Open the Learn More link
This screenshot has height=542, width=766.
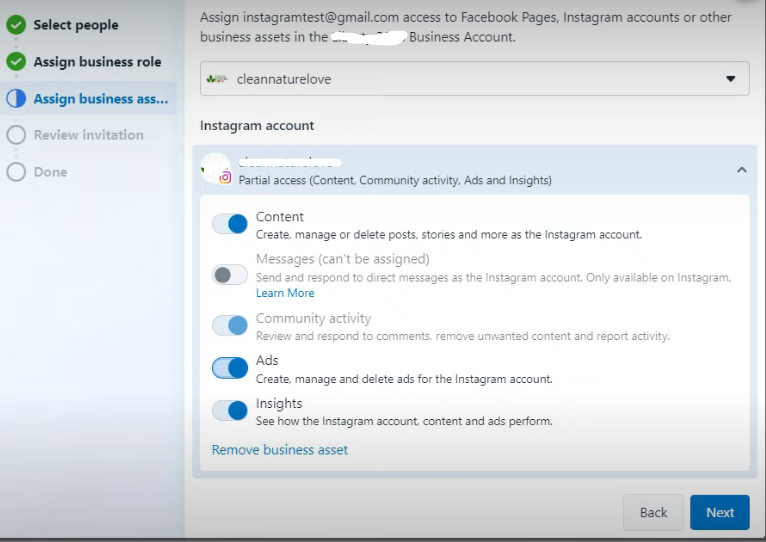(x=285, y=293)
